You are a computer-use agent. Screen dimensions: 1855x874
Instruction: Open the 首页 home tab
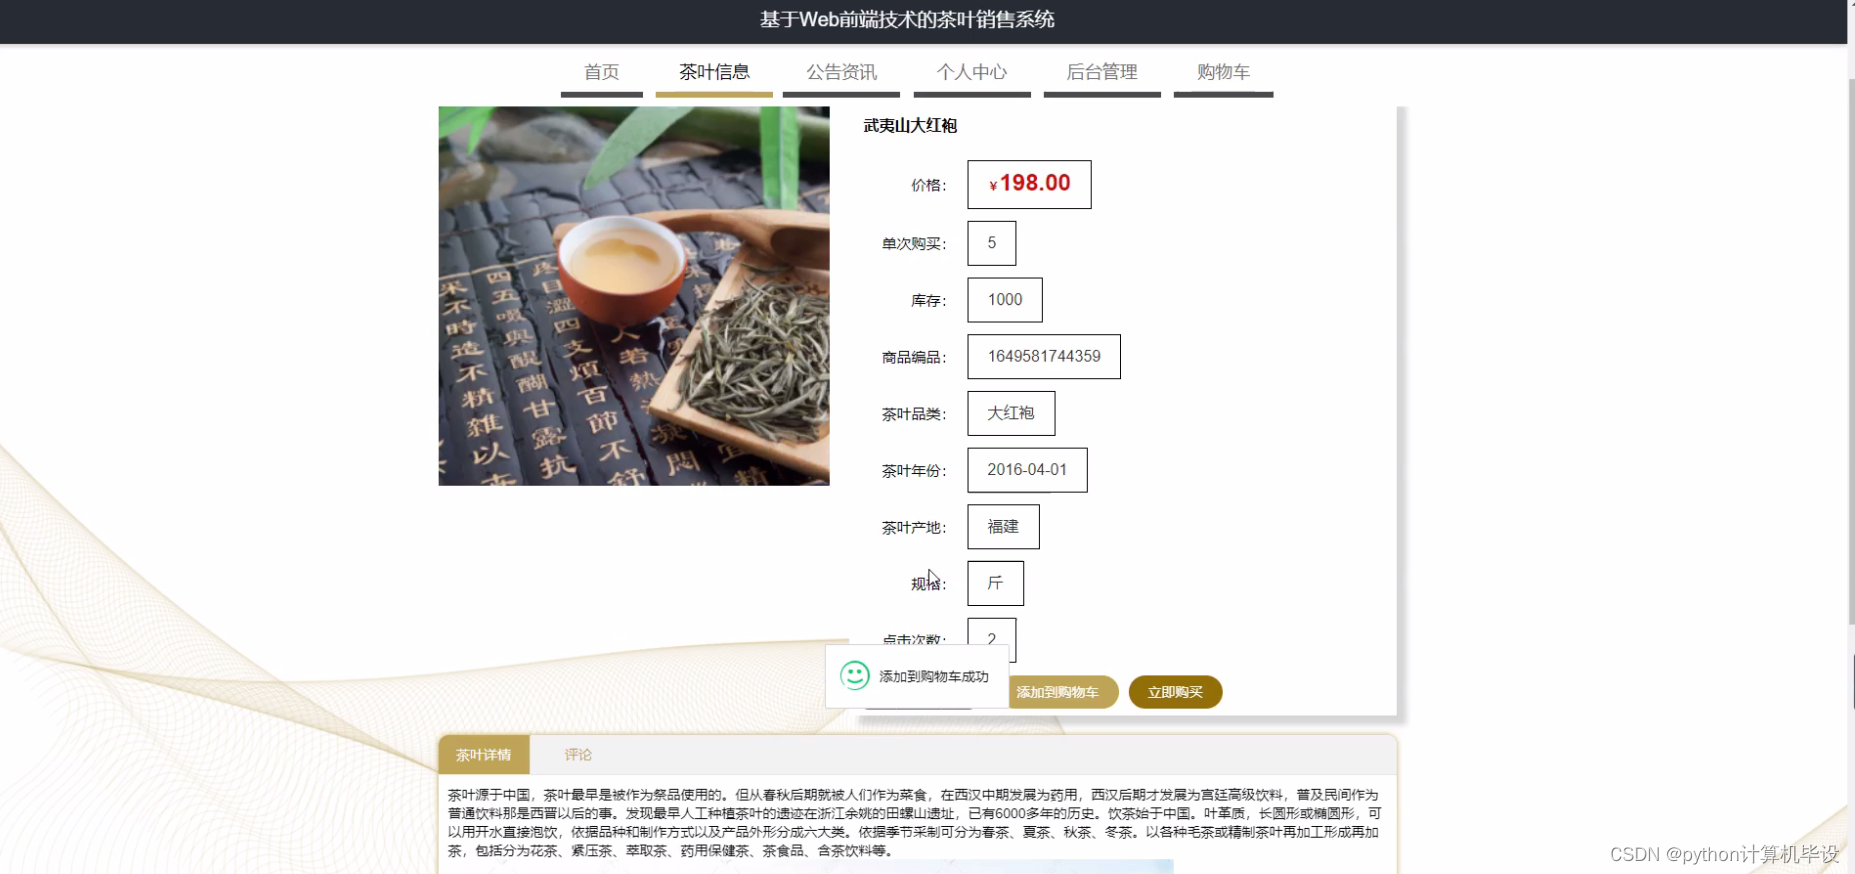pyautogui.click(x=602, y=73)
